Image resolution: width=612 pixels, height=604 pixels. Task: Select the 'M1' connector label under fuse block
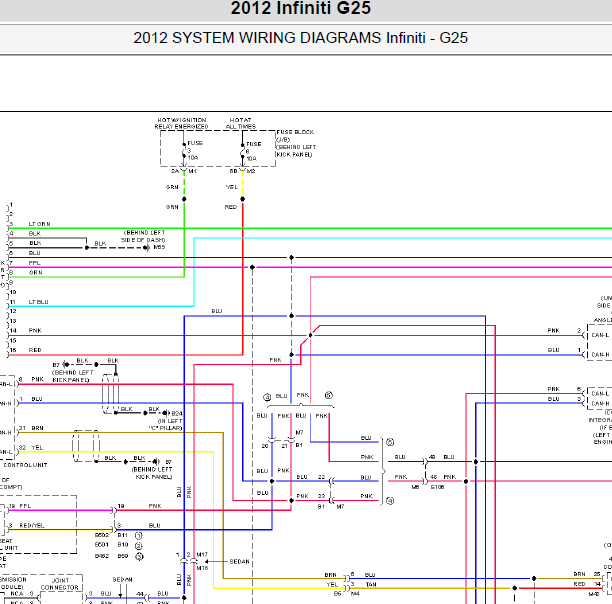[x=192, y=171]
